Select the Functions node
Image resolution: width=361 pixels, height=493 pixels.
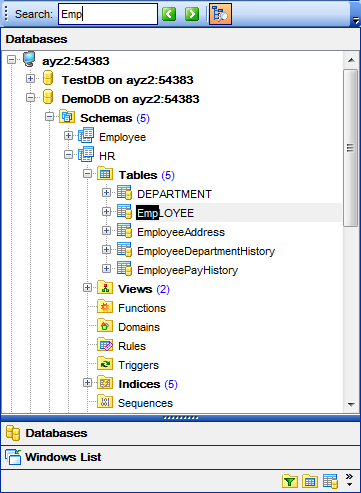[142, 308]
